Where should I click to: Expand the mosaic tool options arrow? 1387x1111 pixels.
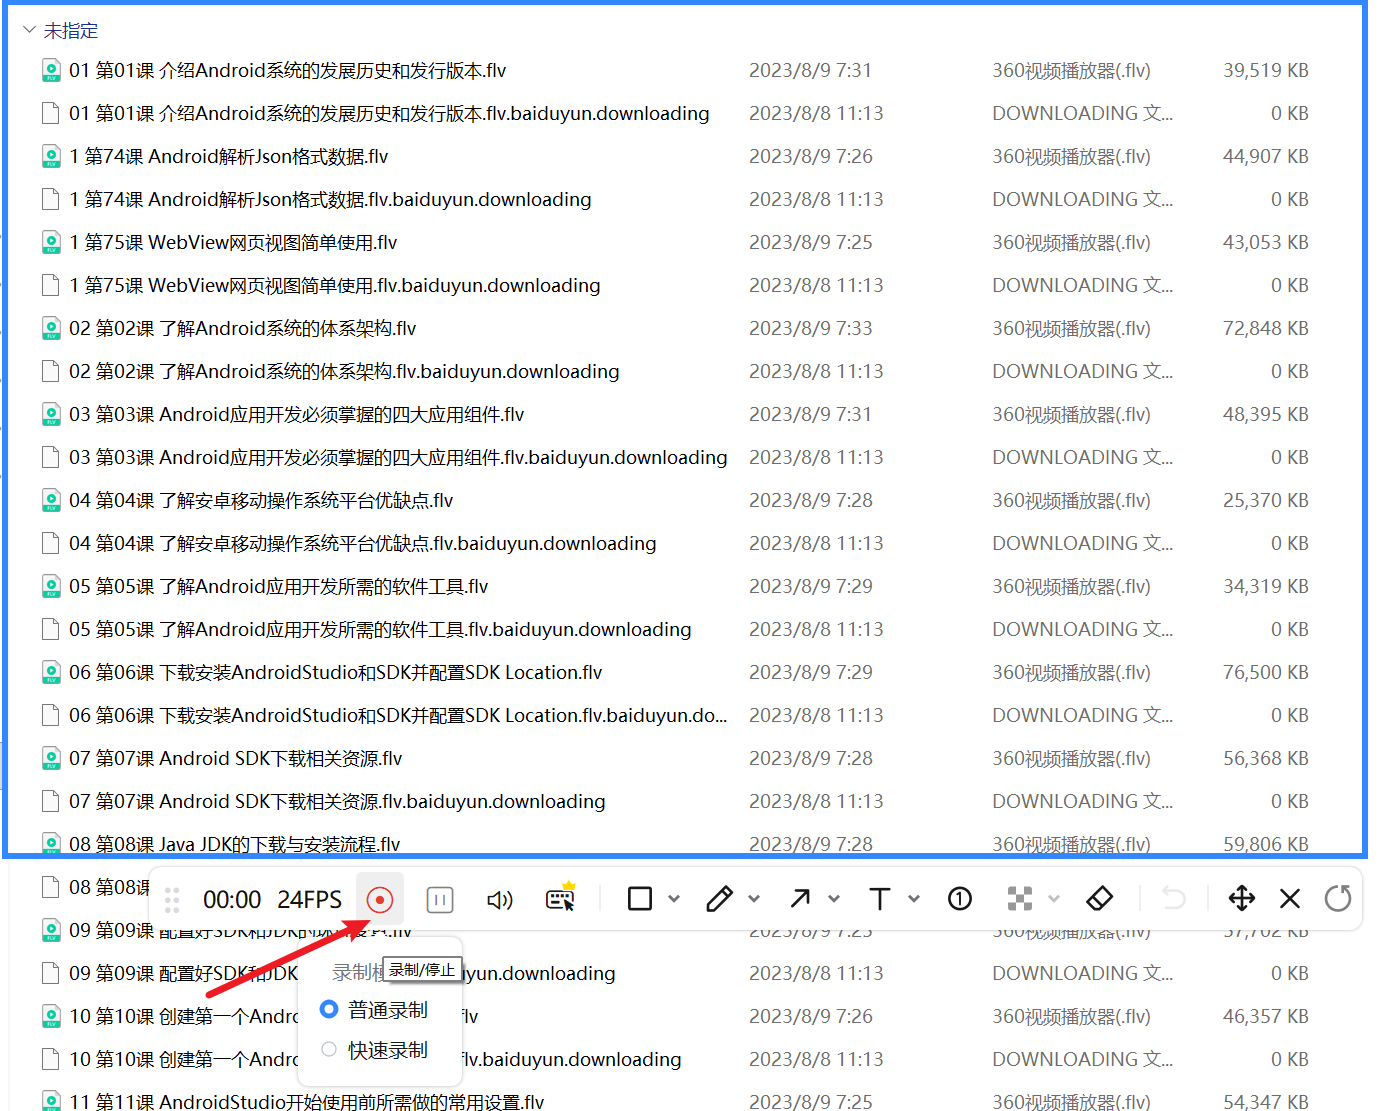coord(1054,899)
